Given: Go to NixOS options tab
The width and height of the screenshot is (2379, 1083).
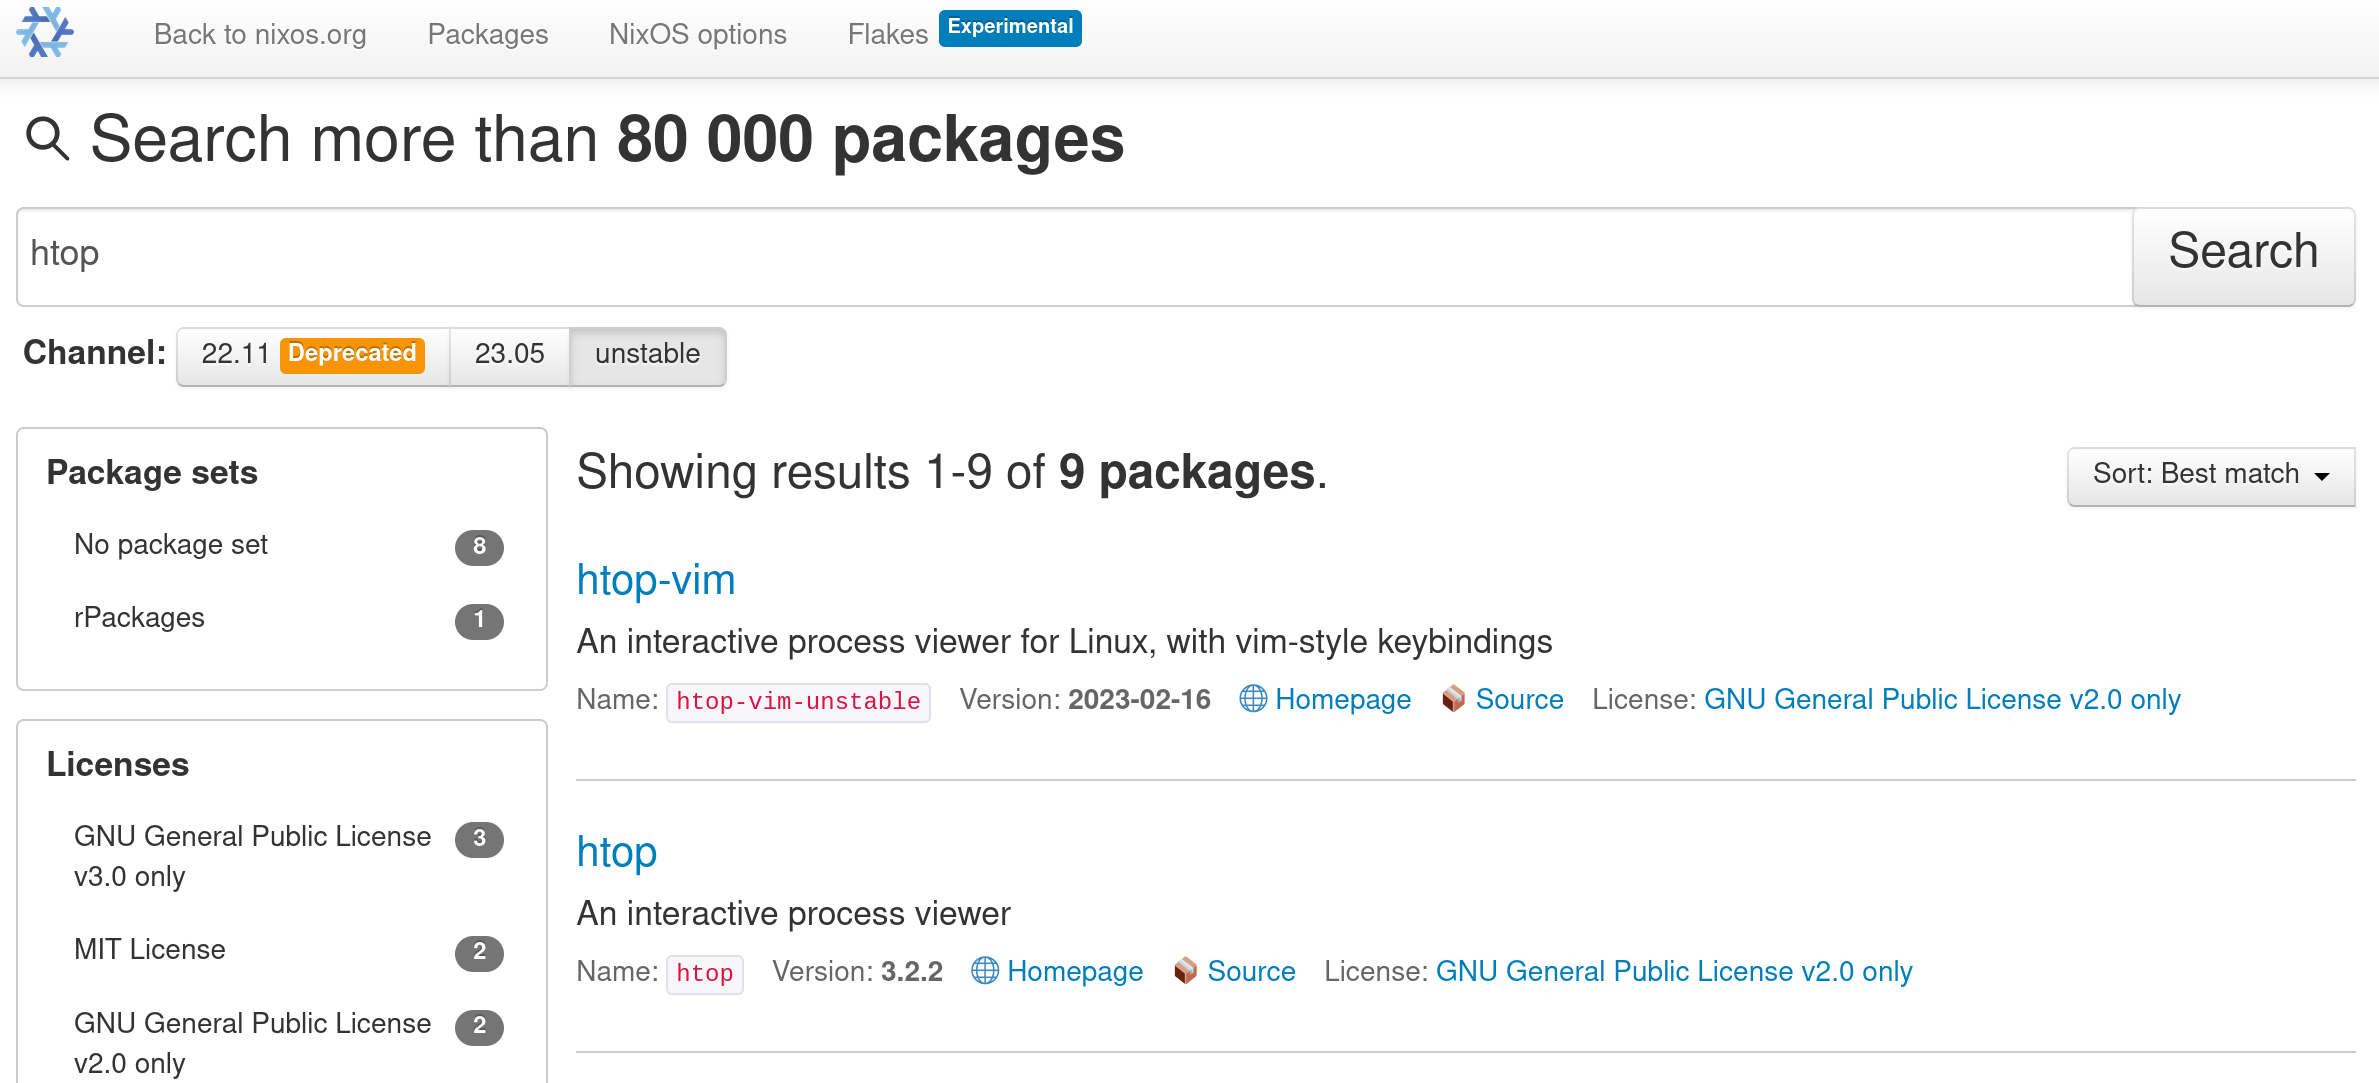Looking at the screenshot, I should [697, 35].
